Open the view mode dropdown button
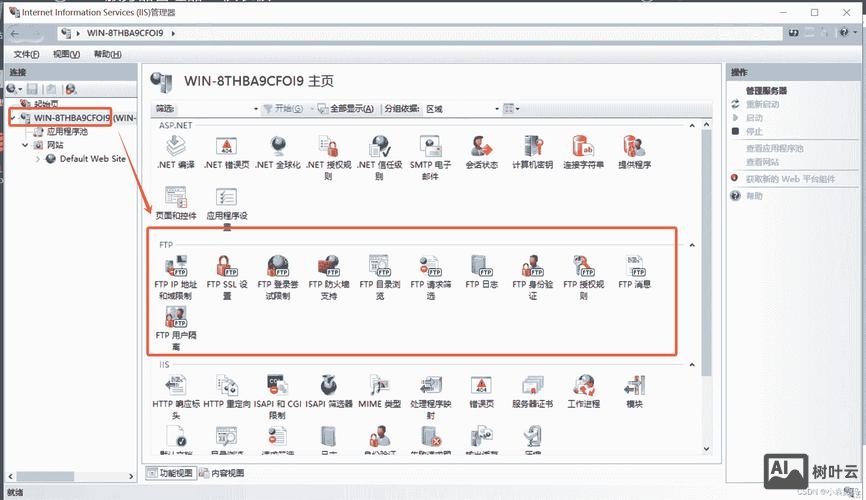The image size is (866, 500). point(511,109)
